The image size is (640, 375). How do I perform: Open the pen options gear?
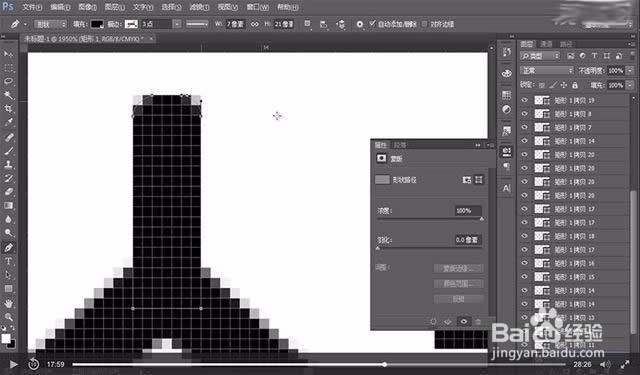(x=360, y=24)
